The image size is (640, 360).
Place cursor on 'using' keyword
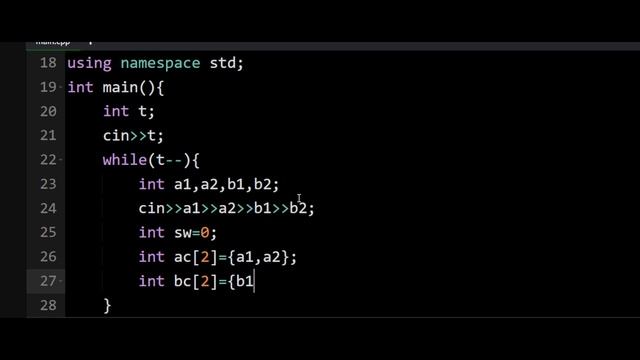point(89,63)
